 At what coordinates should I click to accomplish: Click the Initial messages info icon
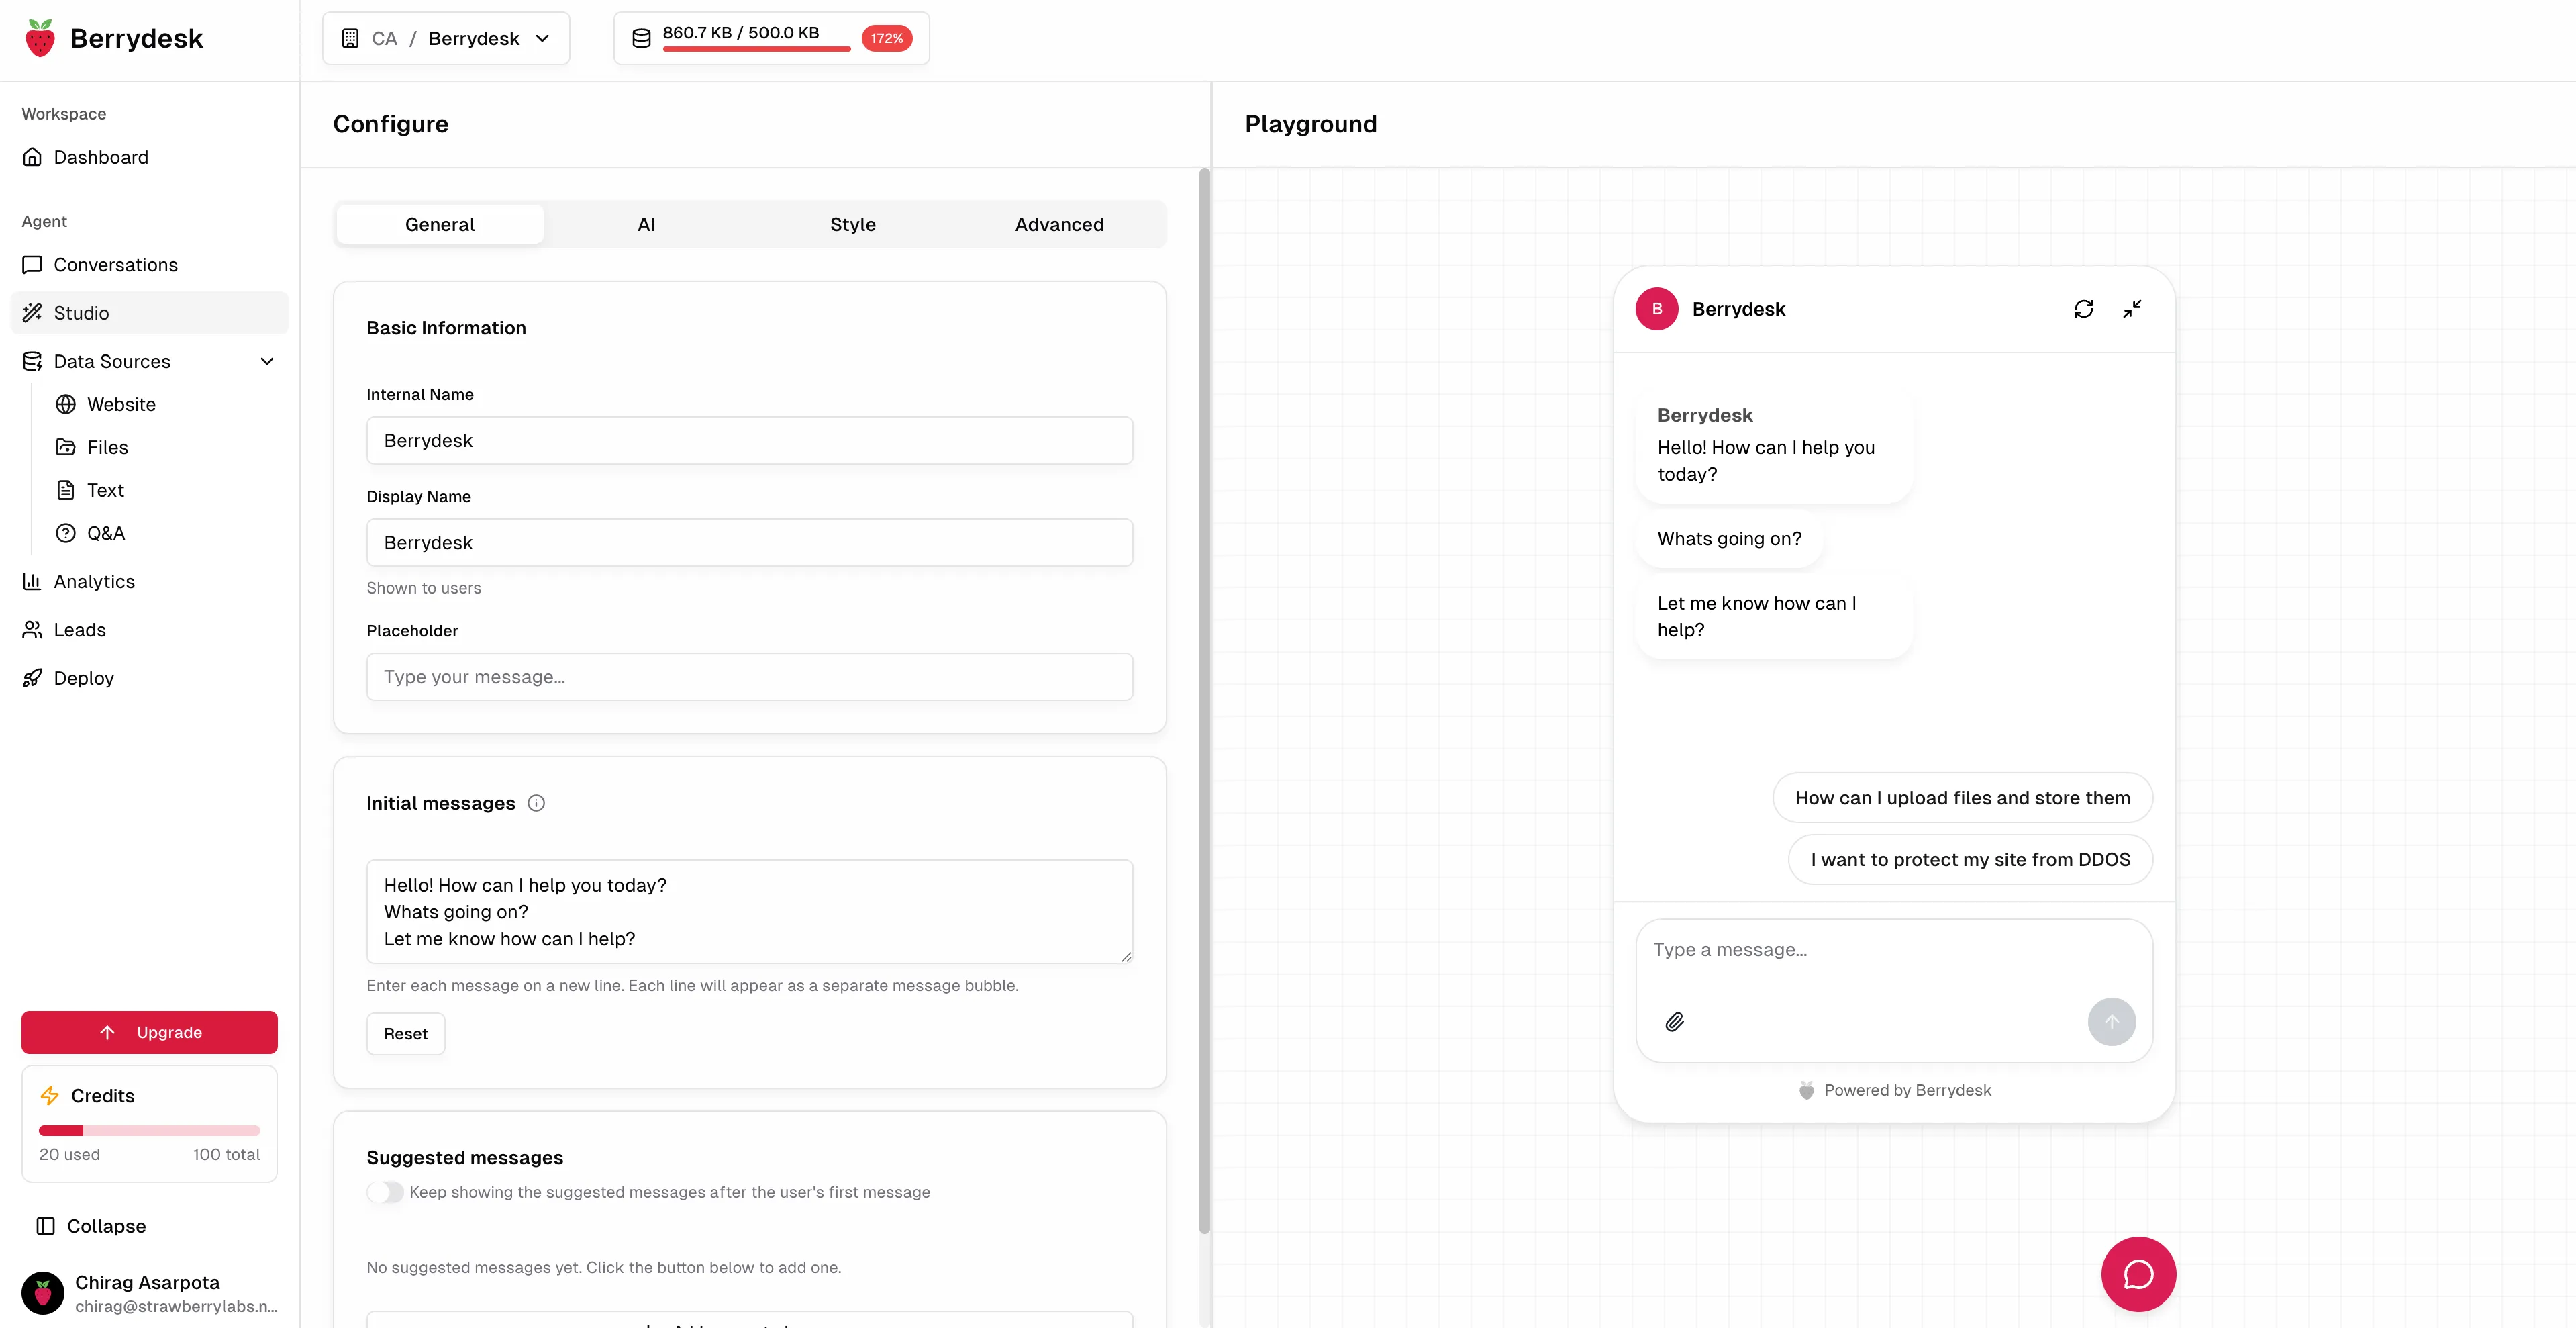point(536,803)
